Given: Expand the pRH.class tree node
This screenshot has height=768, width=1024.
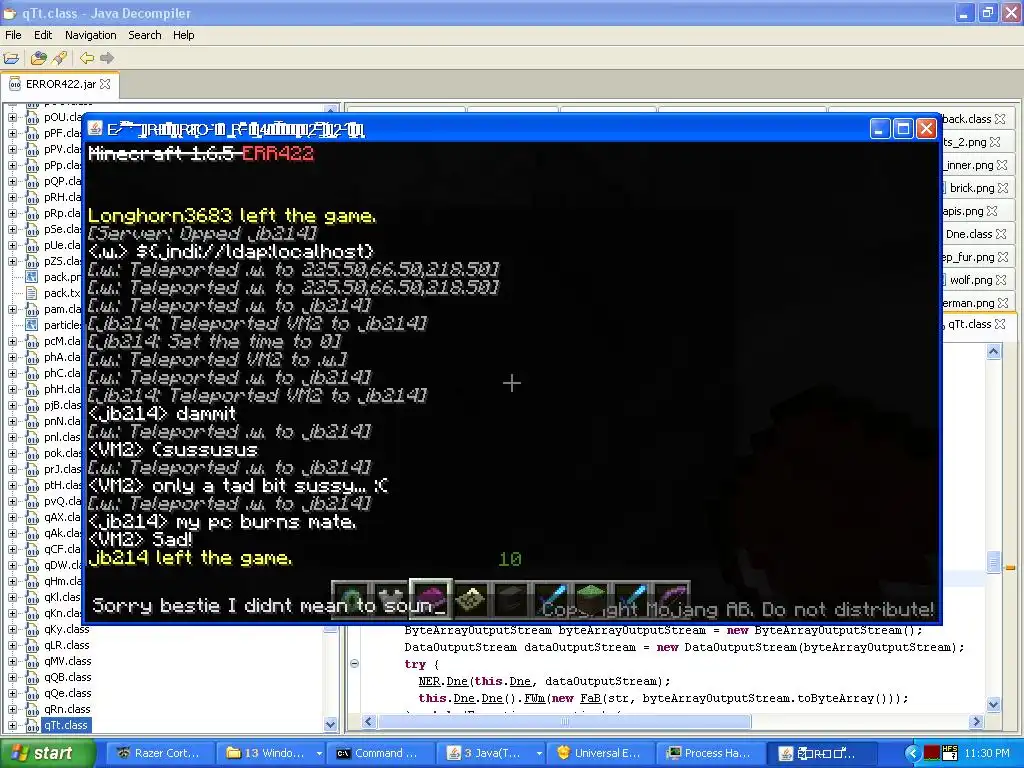Looking at the screenshot, I should point(12,197).
